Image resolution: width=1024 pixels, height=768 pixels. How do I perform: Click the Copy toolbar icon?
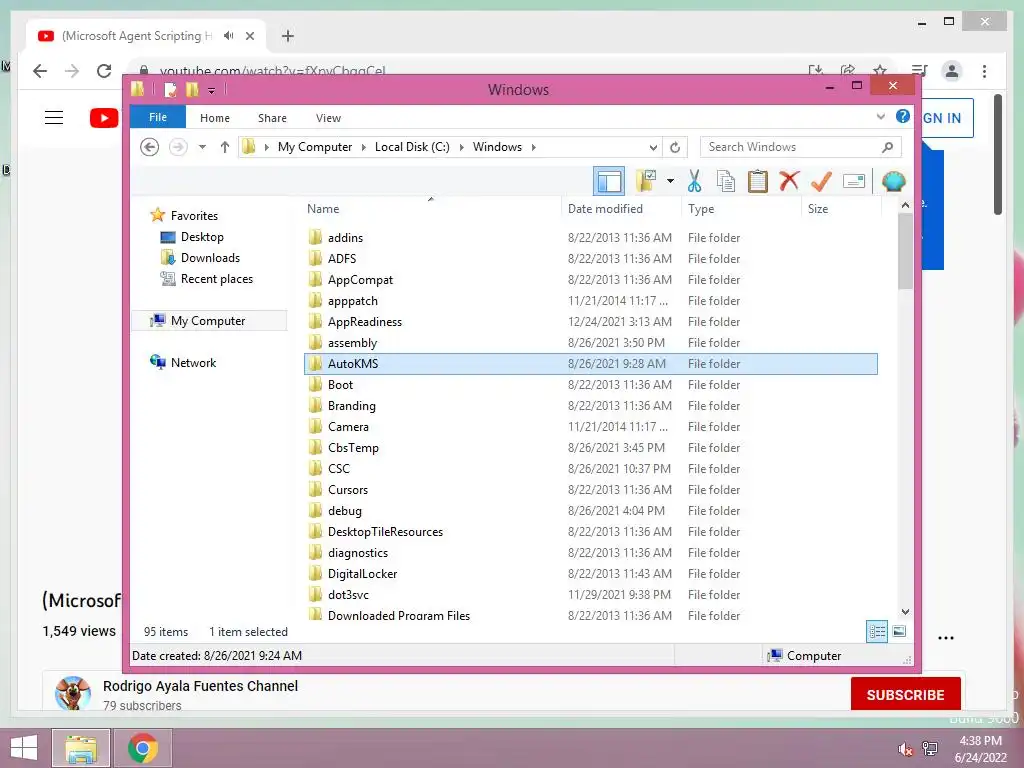[x=726, y=182]
